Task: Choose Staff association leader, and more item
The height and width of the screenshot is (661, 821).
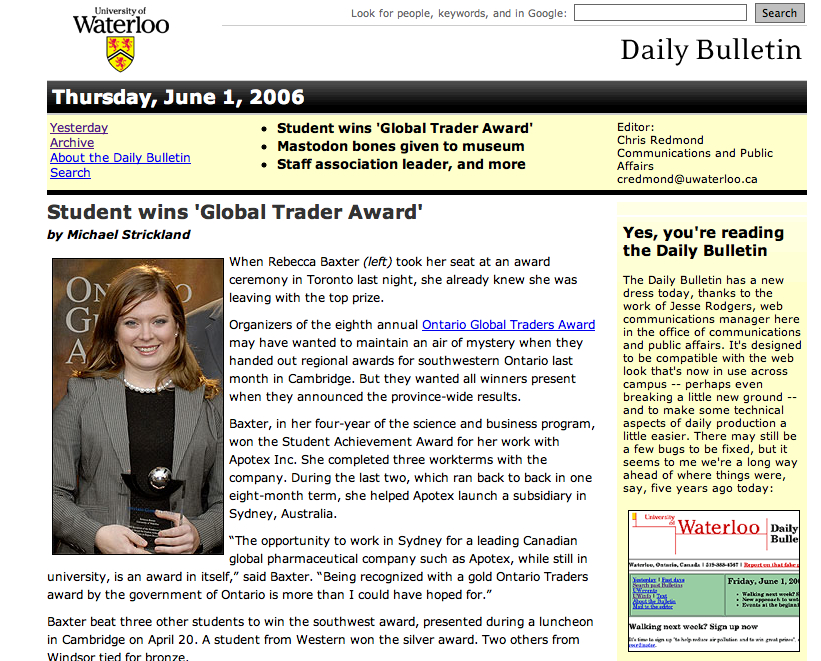Action: (400, 164)
